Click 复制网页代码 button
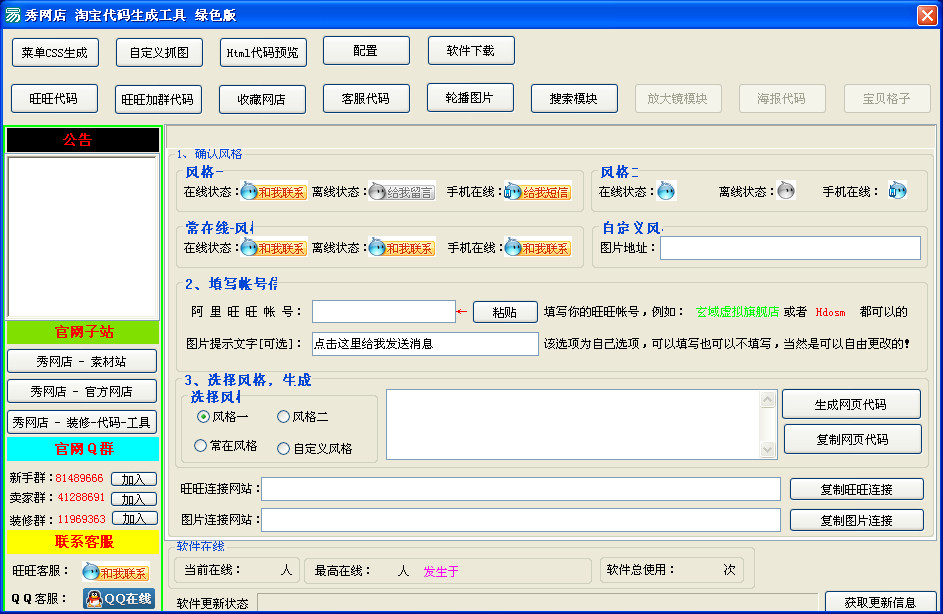This screenshot has width=943, height=614. (x=853, y=439)
